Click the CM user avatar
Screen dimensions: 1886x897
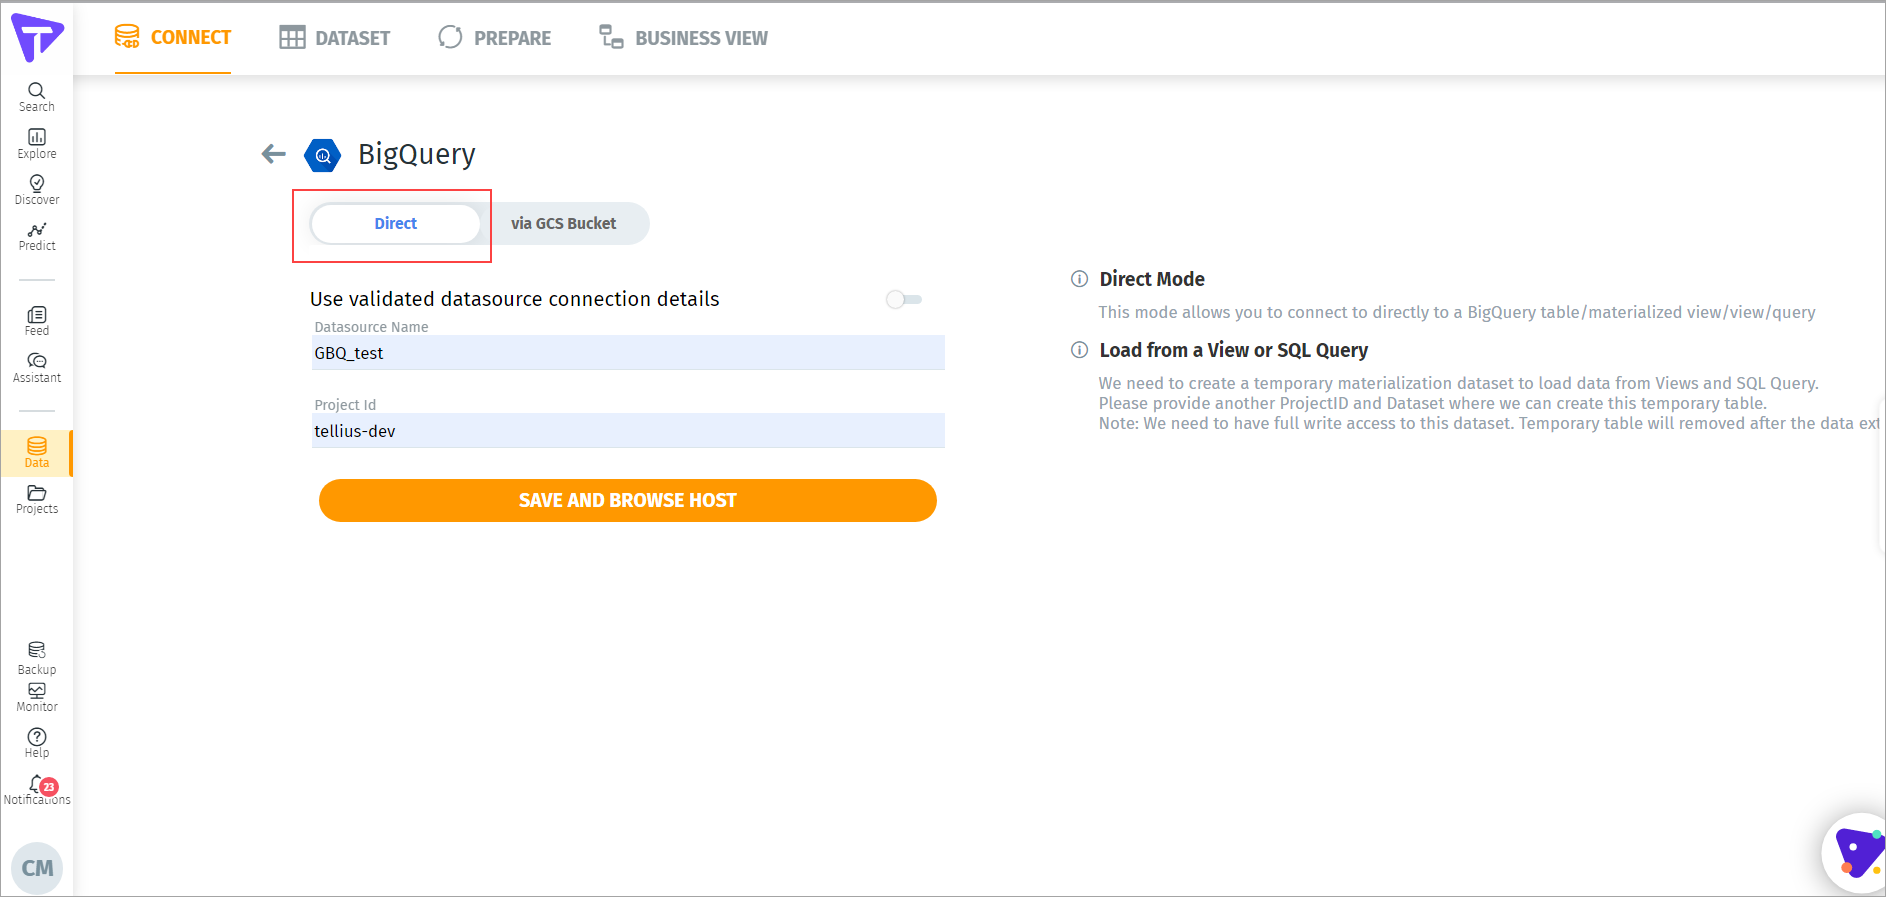(x=37, y=868)
